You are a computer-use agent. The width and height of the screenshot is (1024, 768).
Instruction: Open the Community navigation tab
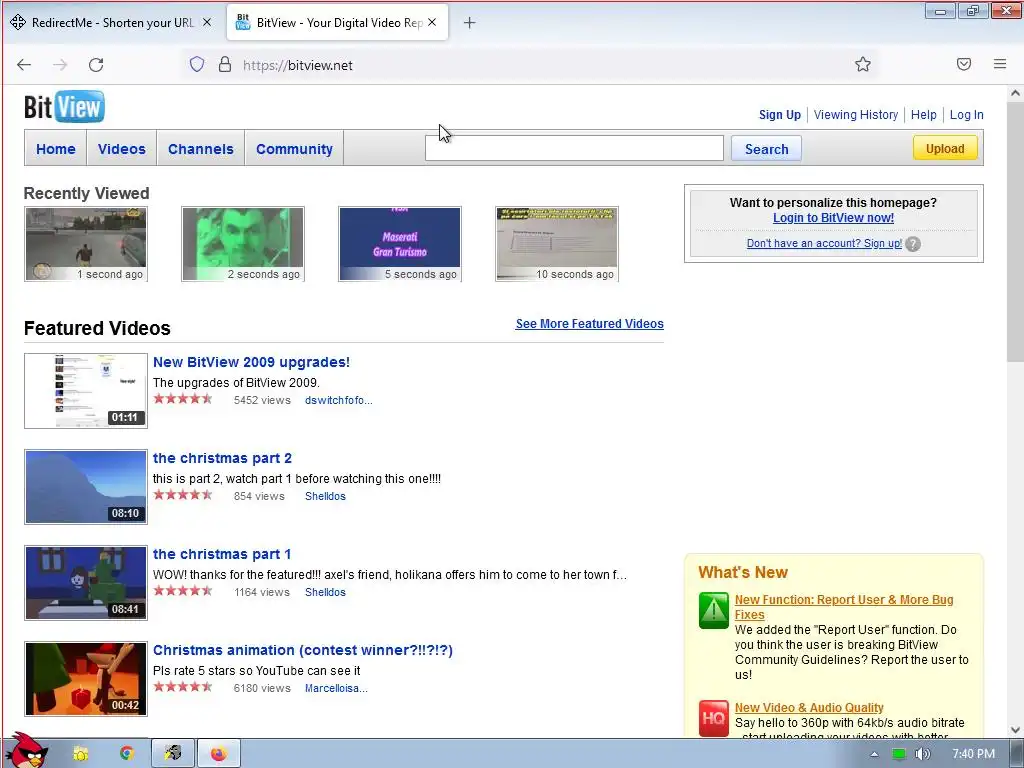294,149
